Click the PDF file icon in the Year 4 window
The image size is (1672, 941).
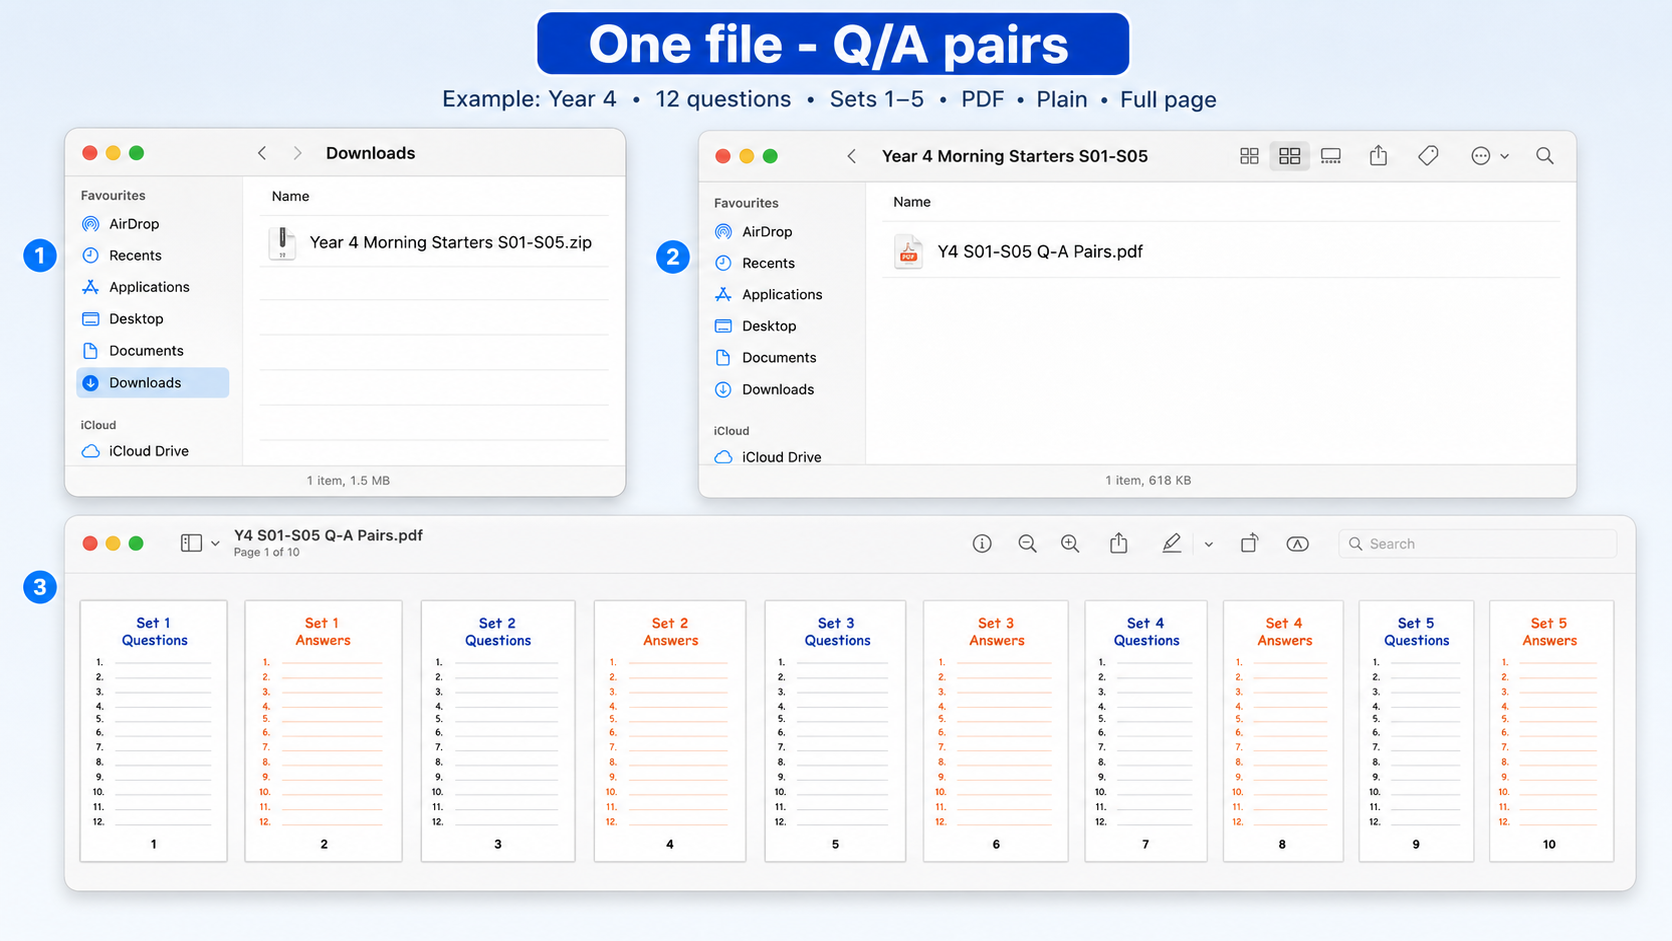[x=908, y=252]
